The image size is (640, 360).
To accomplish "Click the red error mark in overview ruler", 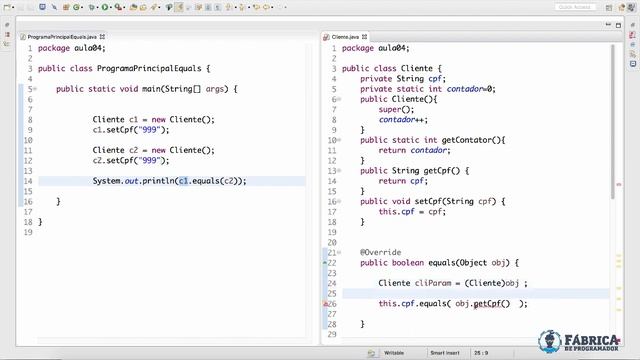I will click(x=619, y=184).
